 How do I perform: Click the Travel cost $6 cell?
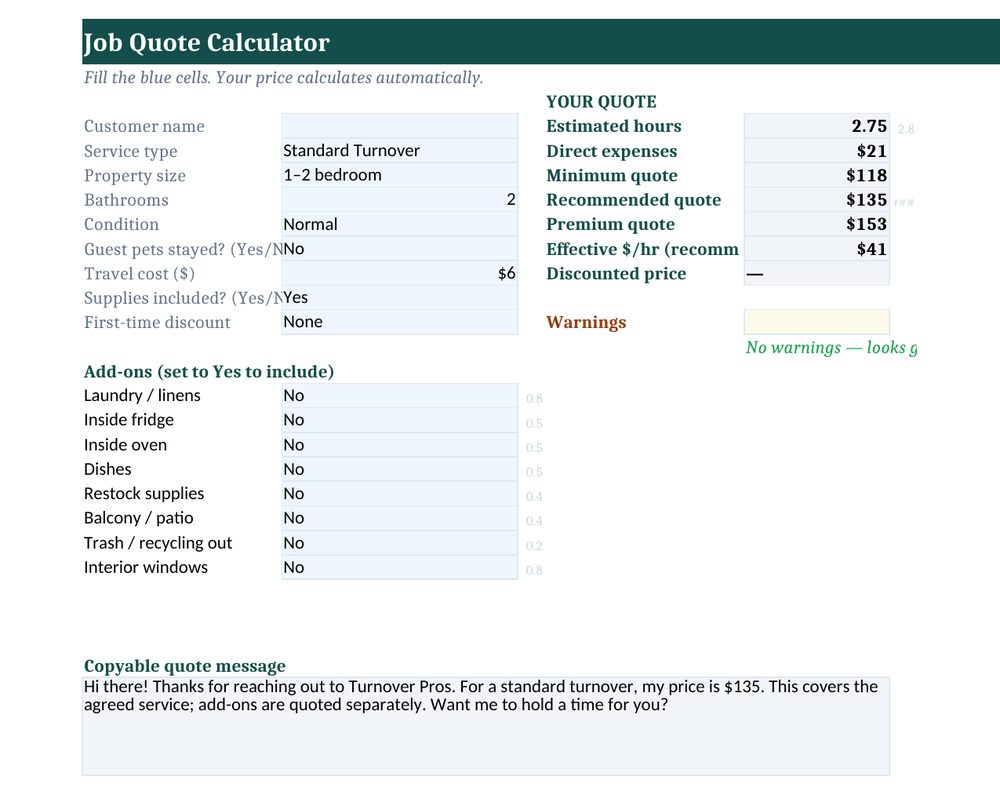click(399, 273)
